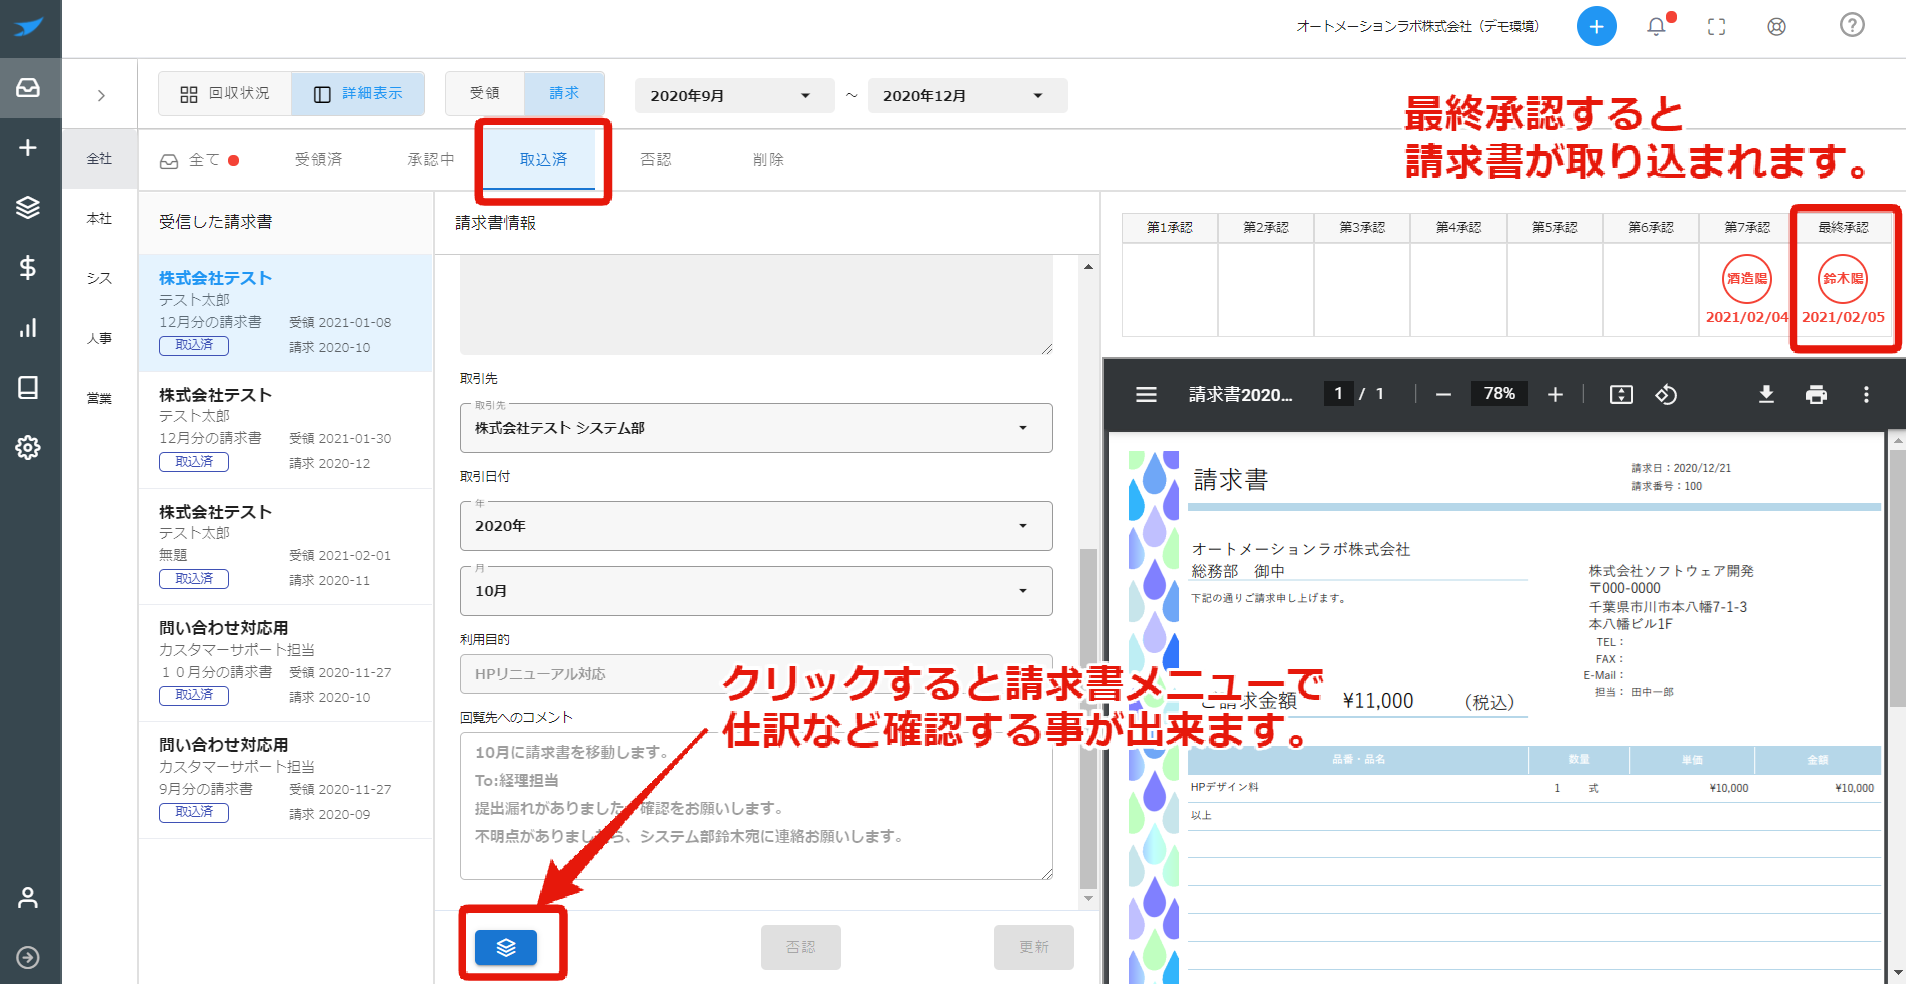Screen dimensions: 1906x984
Task: Select シス department filter
Action: [99, 279]
